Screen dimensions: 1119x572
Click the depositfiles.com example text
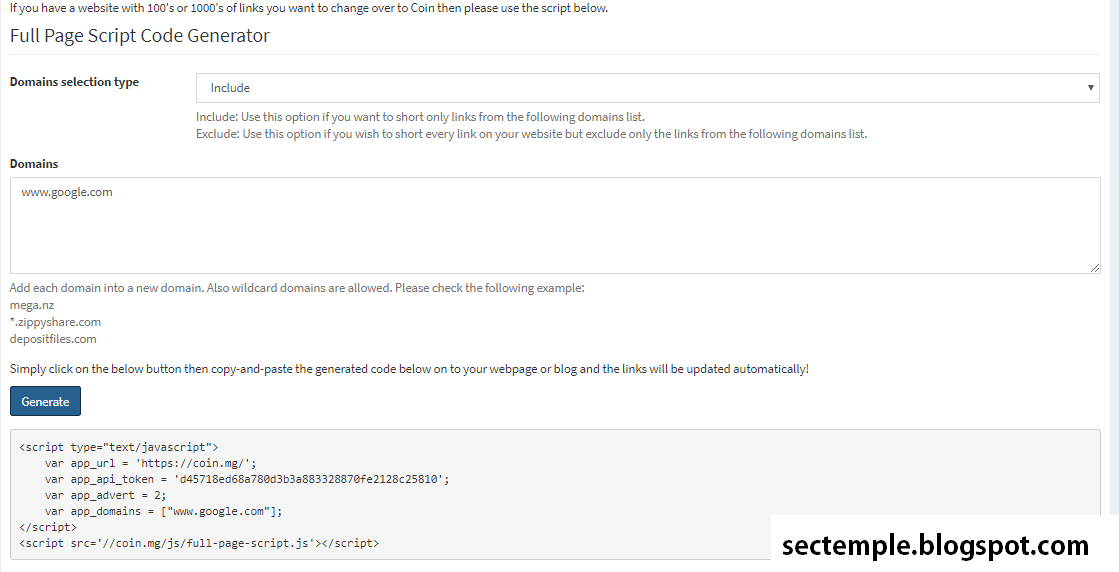54,339
